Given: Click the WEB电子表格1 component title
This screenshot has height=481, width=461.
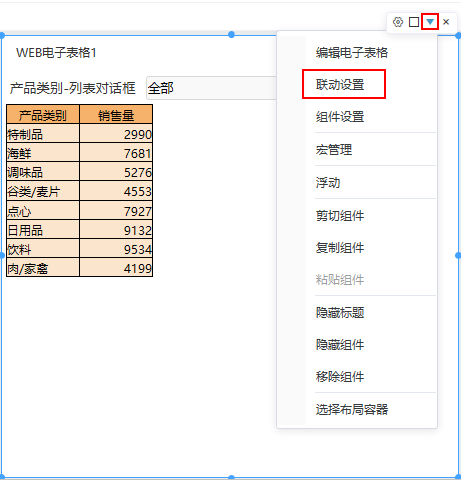Looking at the screenshot, I should click(56, 53).
